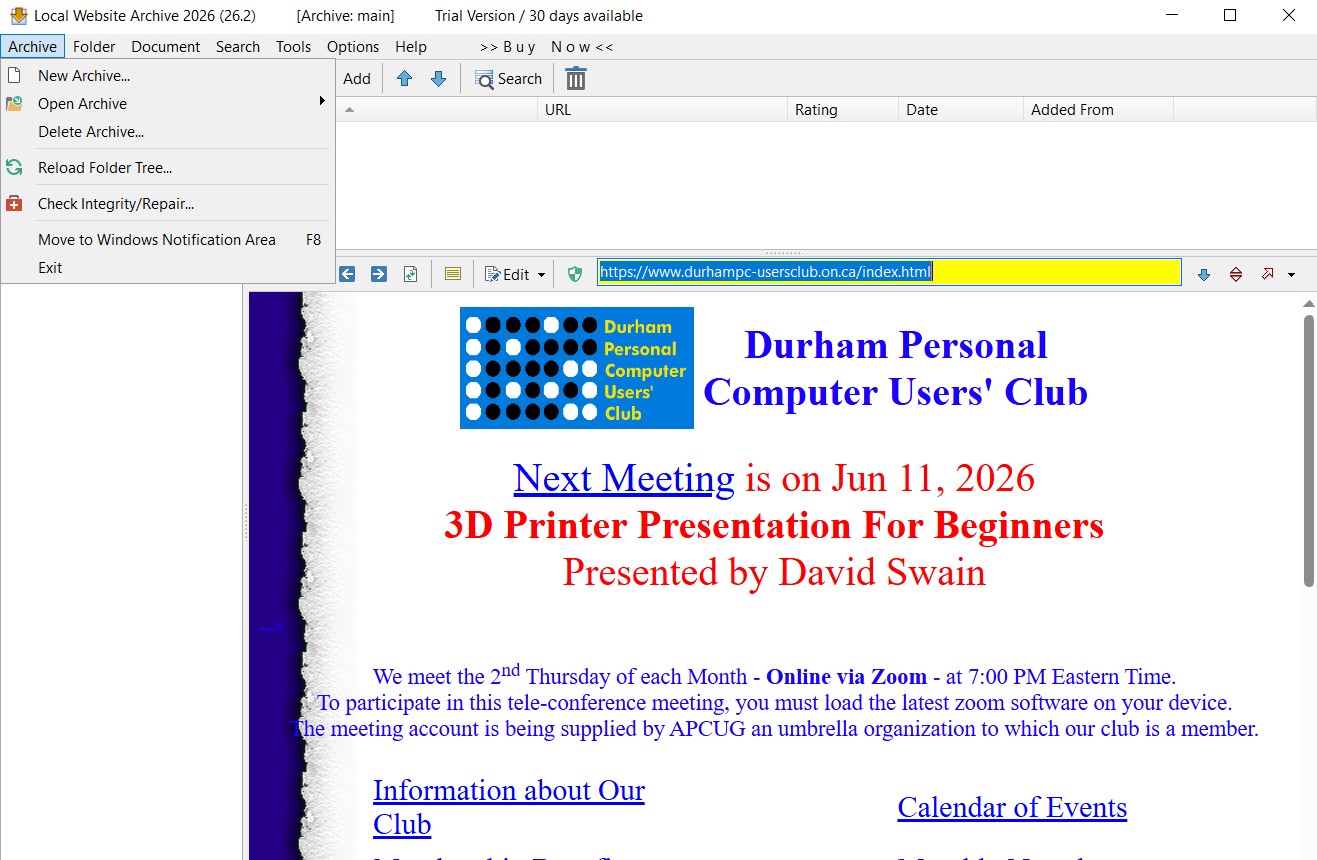Sort by the Date column header
Viewport: 1317px width, 860px height.
961,110
